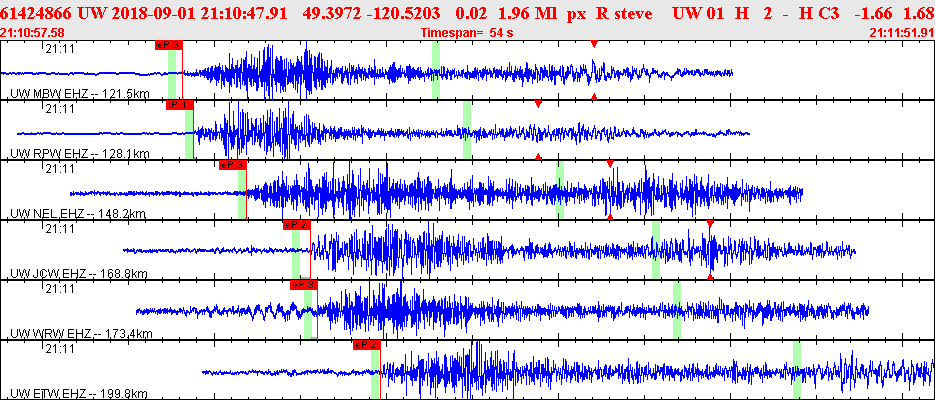Image resolution: width=935 pixels, height=400 pixels.
Task: Click the second green bar on the MBW trace
Action: (436, 69)
